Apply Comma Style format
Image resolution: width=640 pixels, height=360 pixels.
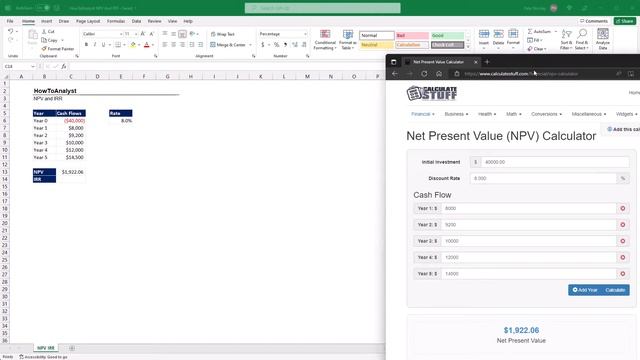[285, 44]
